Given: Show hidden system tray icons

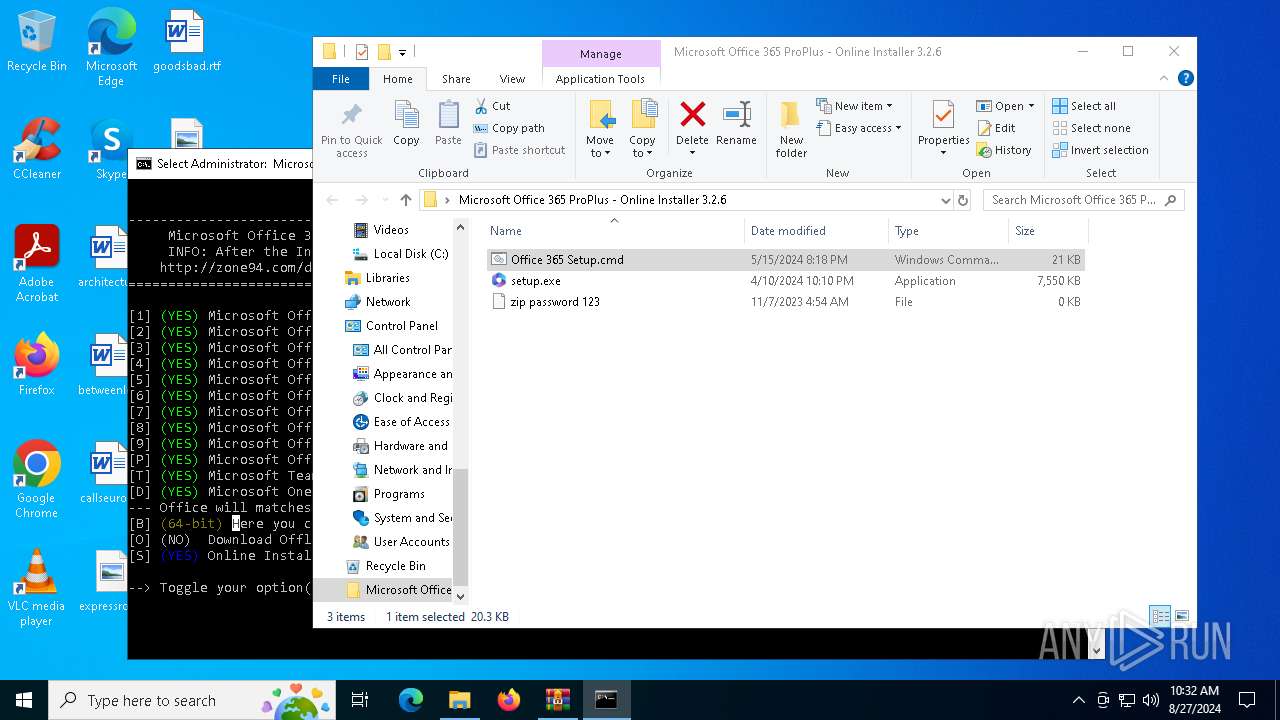Looking at the screenshot, I should (x=1078, y=700).
